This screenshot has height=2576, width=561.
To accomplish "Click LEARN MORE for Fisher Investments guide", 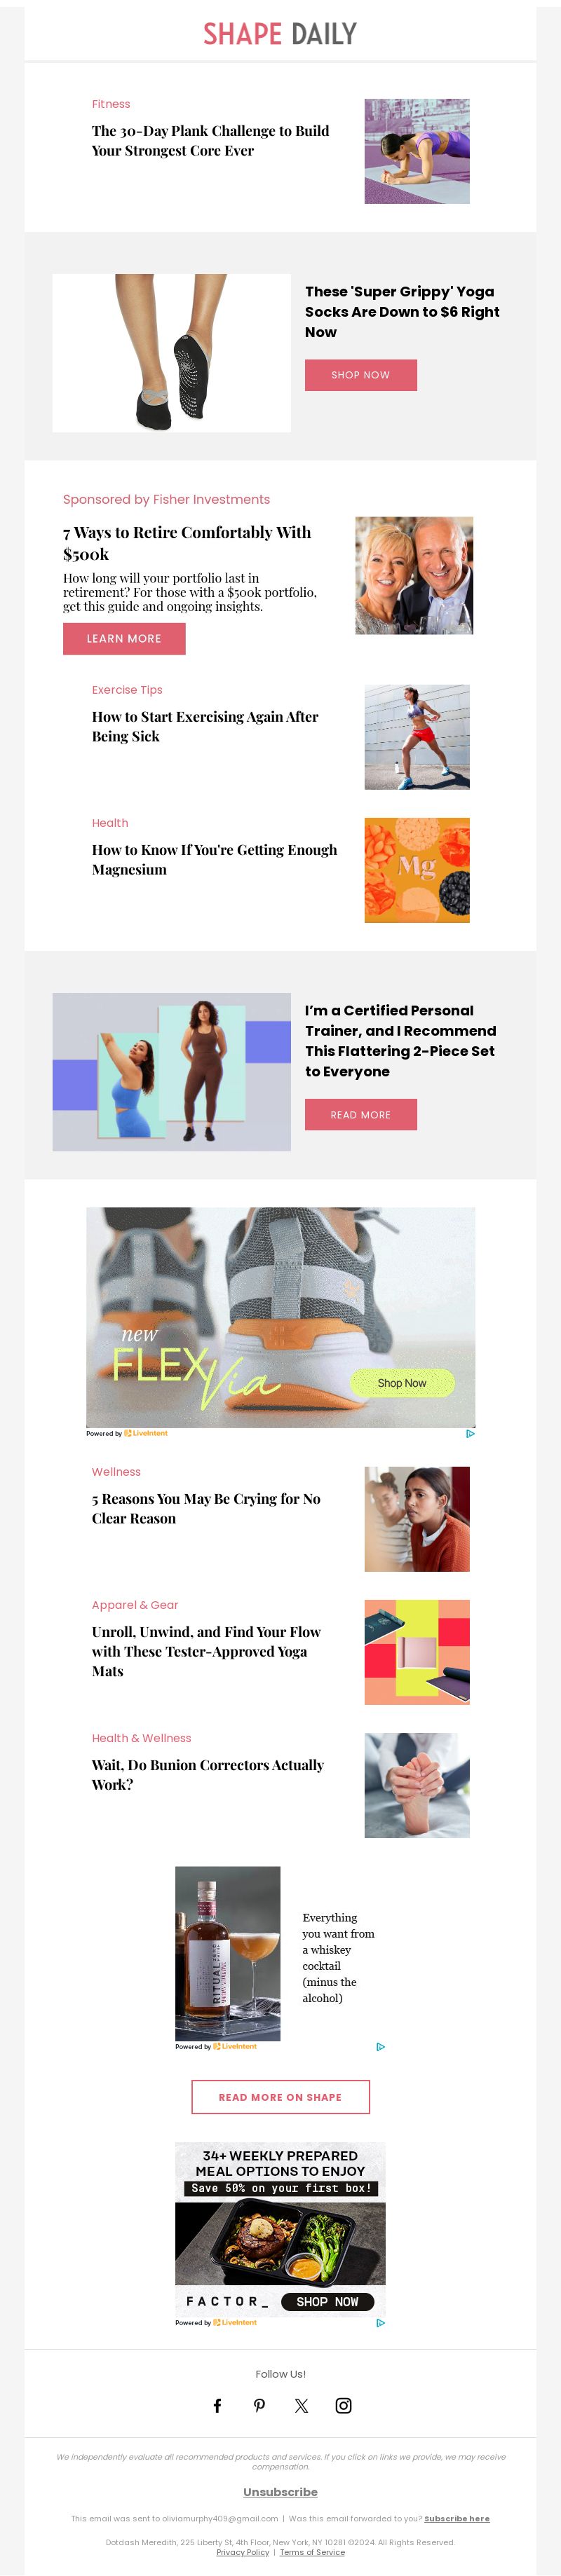I will (124, 639).
